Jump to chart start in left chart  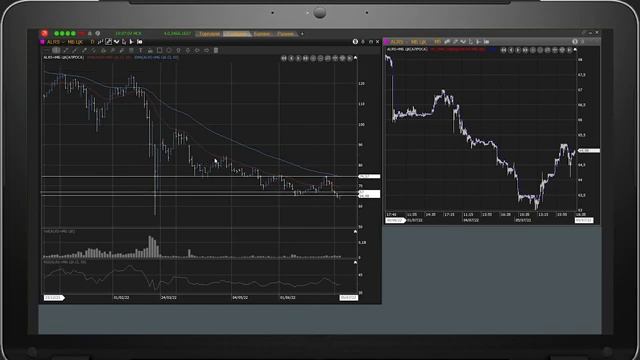pos(284,58)
